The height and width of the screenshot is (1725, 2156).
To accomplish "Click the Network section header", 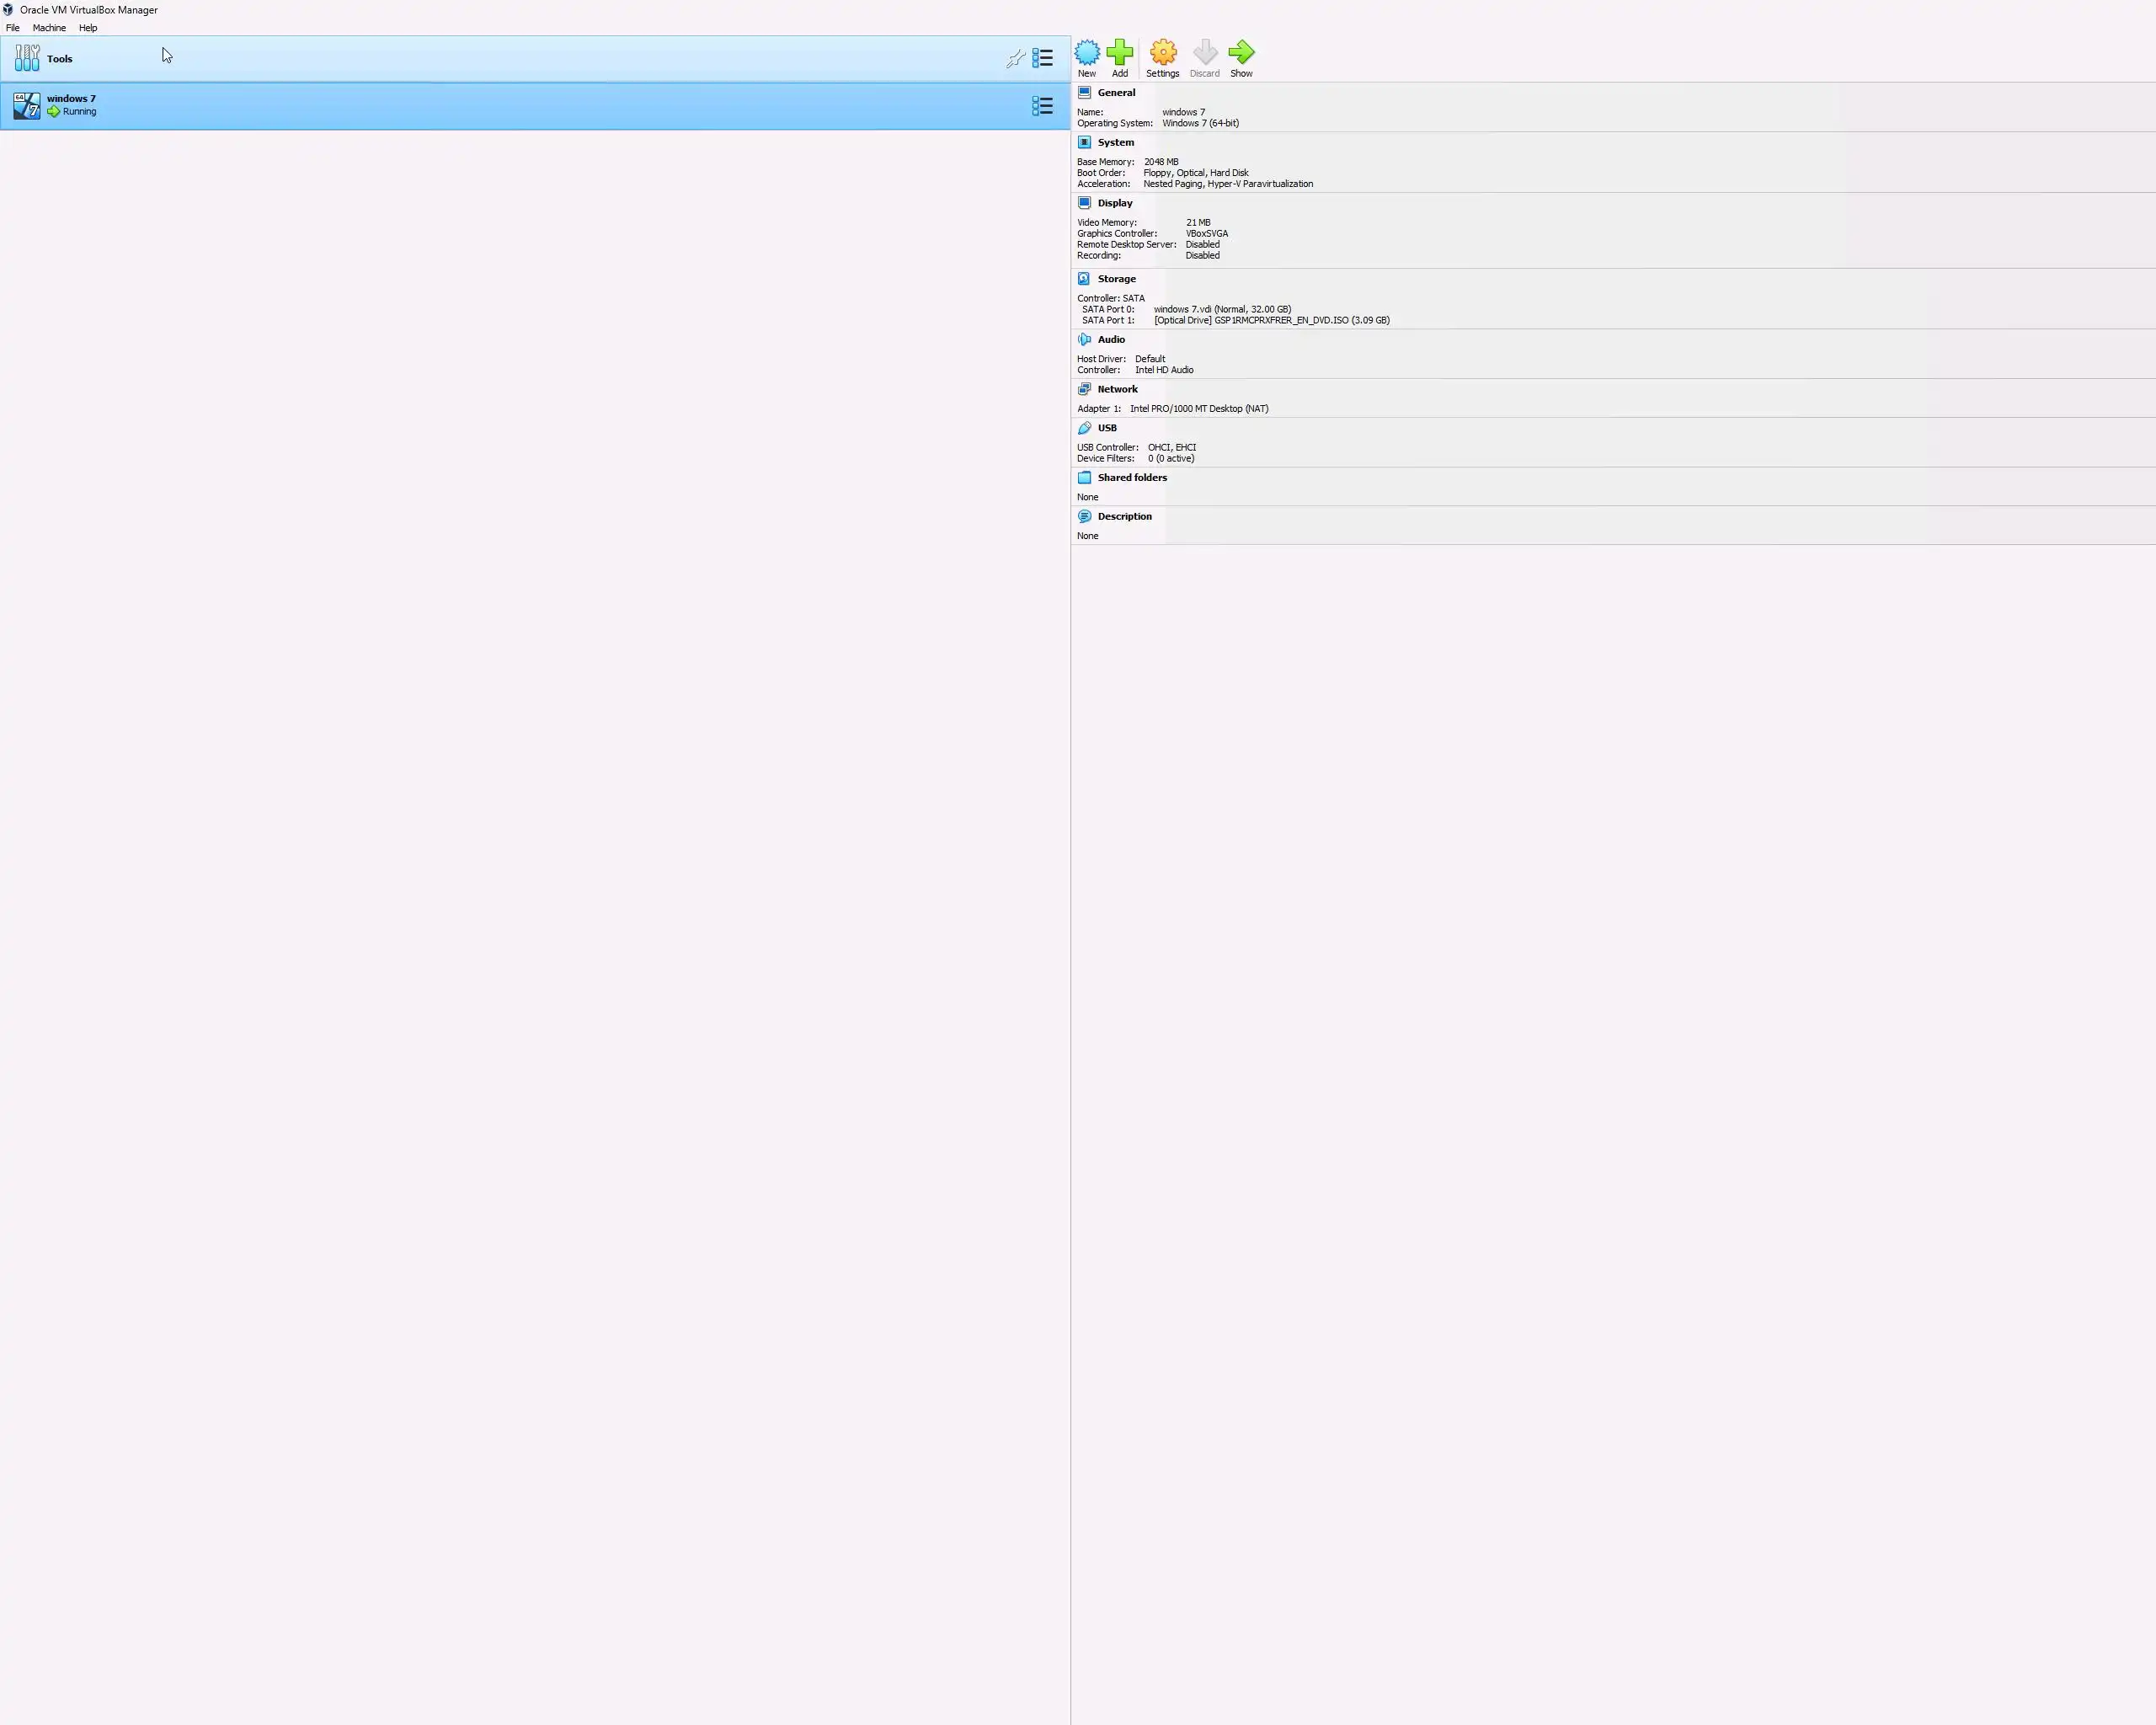I will point(1117,390).
